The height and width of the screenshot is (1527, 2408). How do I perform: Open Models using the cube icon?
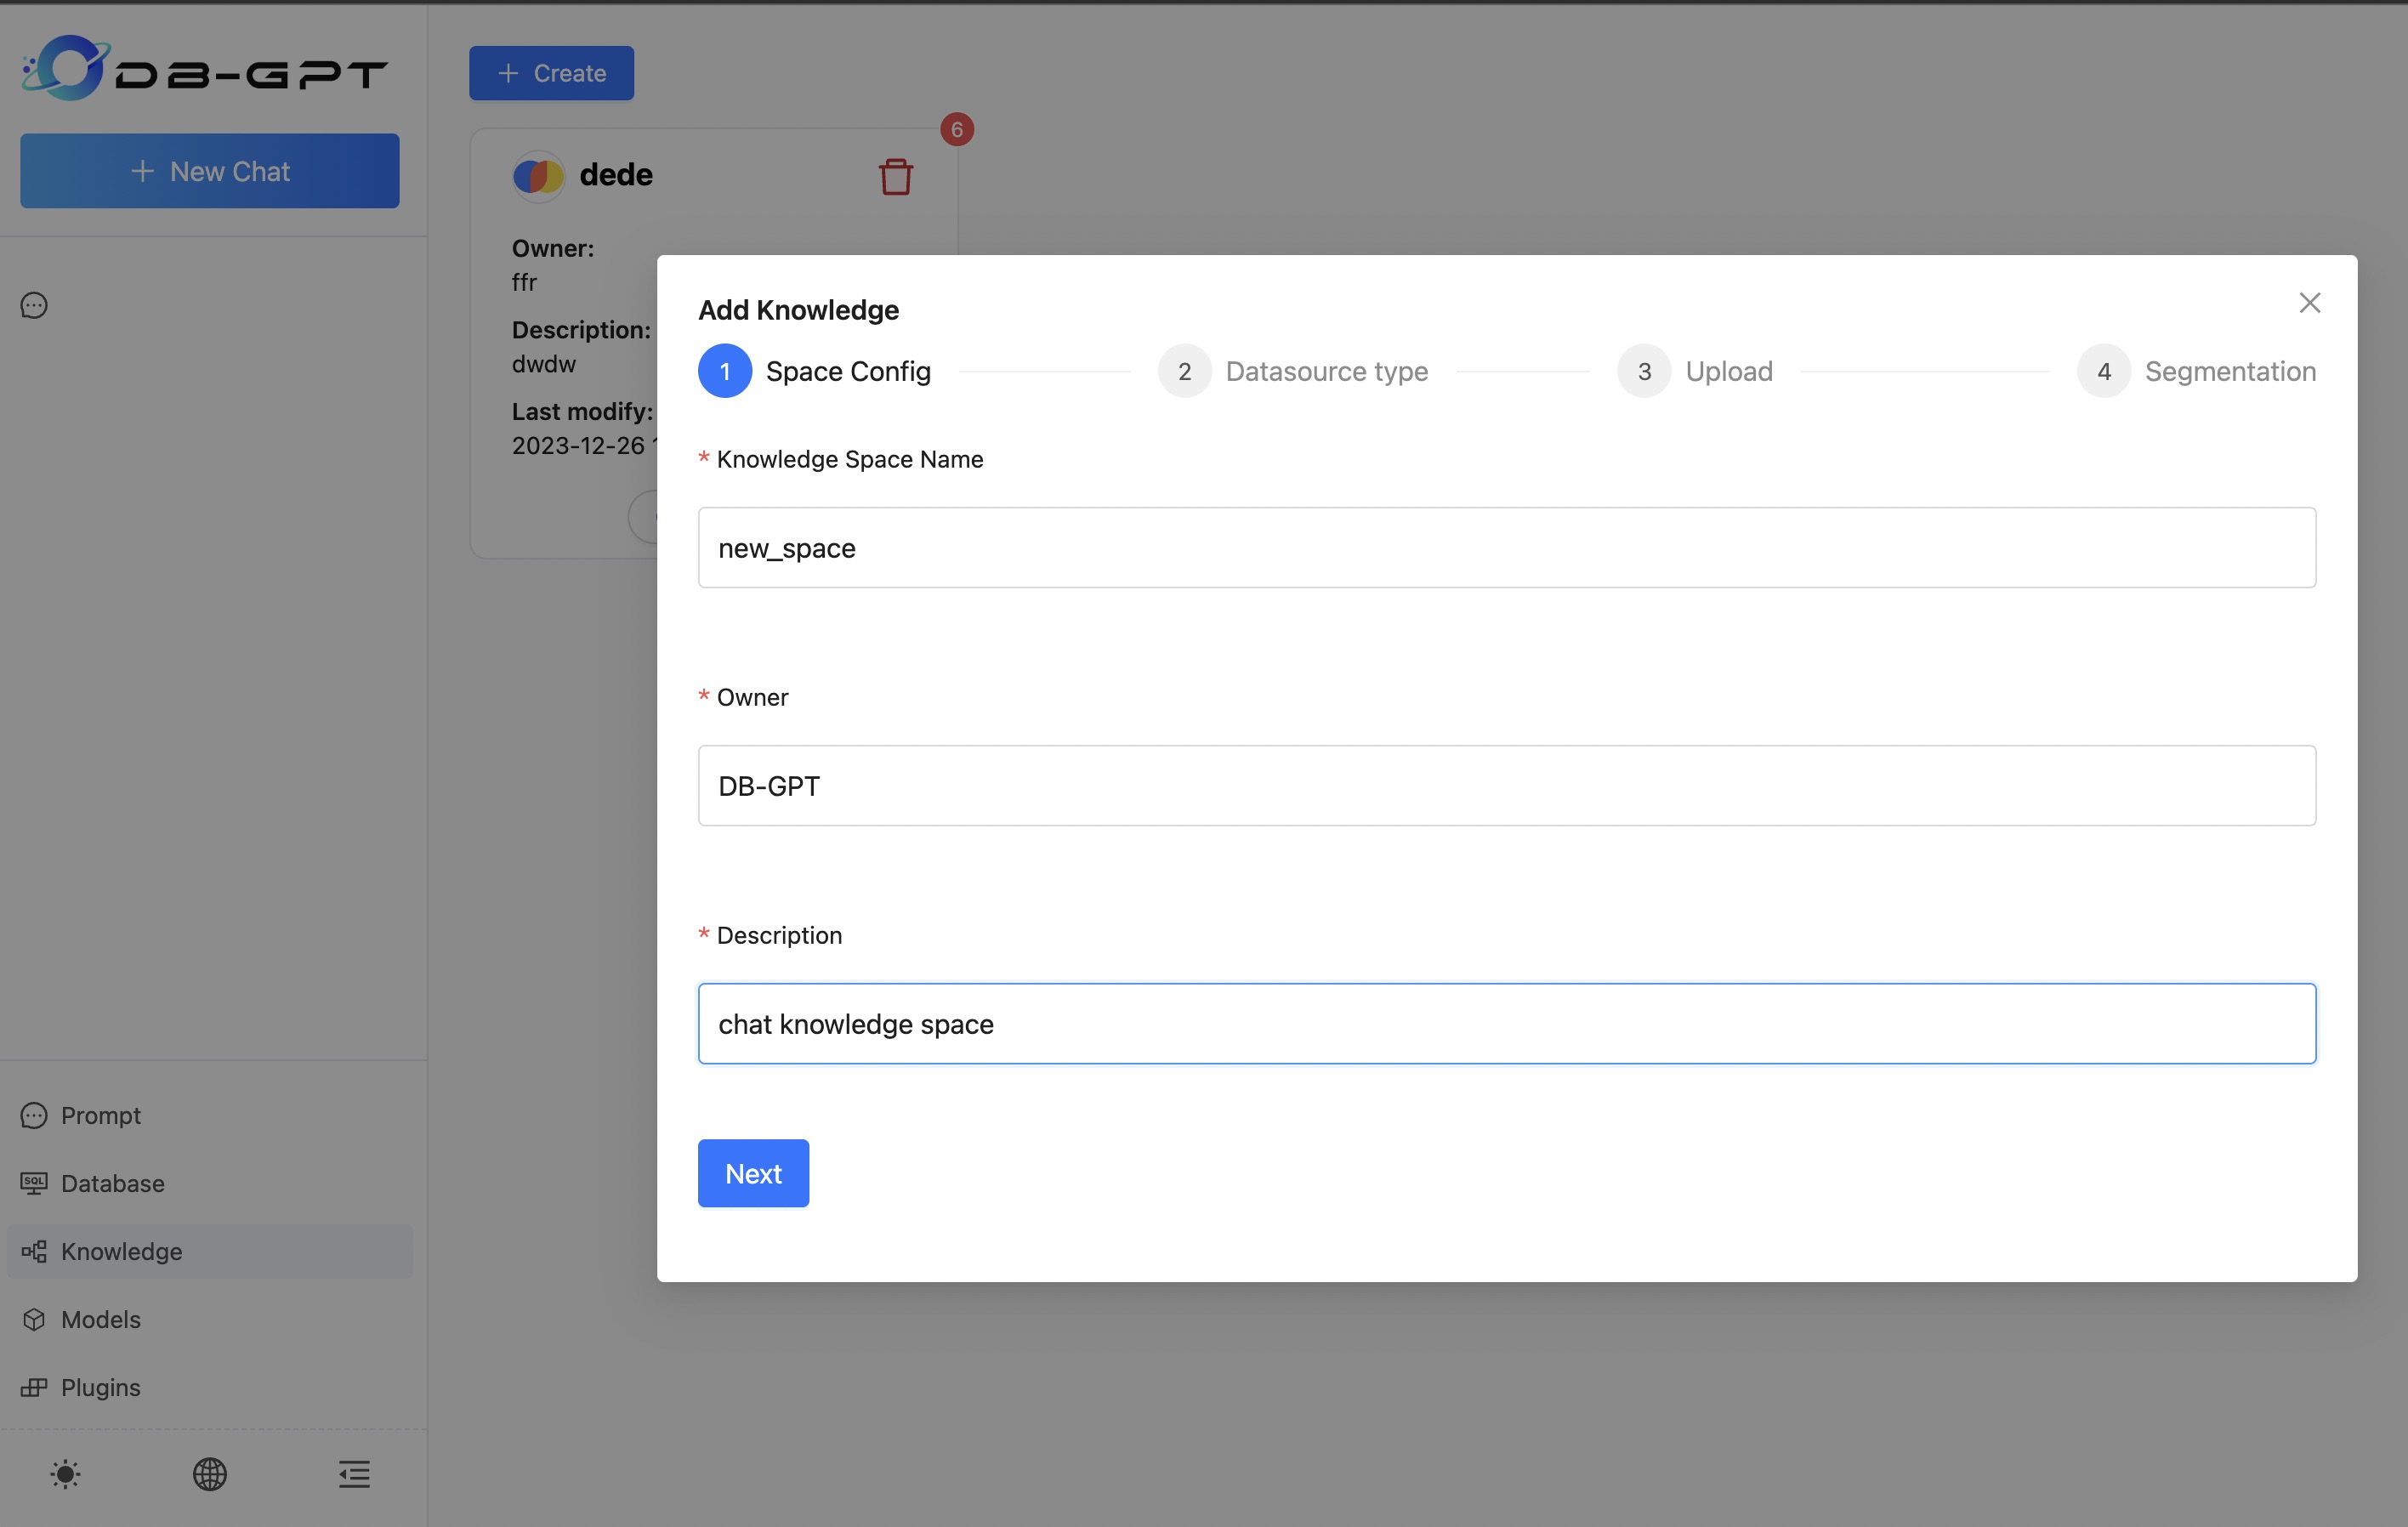click(35, 1319)
